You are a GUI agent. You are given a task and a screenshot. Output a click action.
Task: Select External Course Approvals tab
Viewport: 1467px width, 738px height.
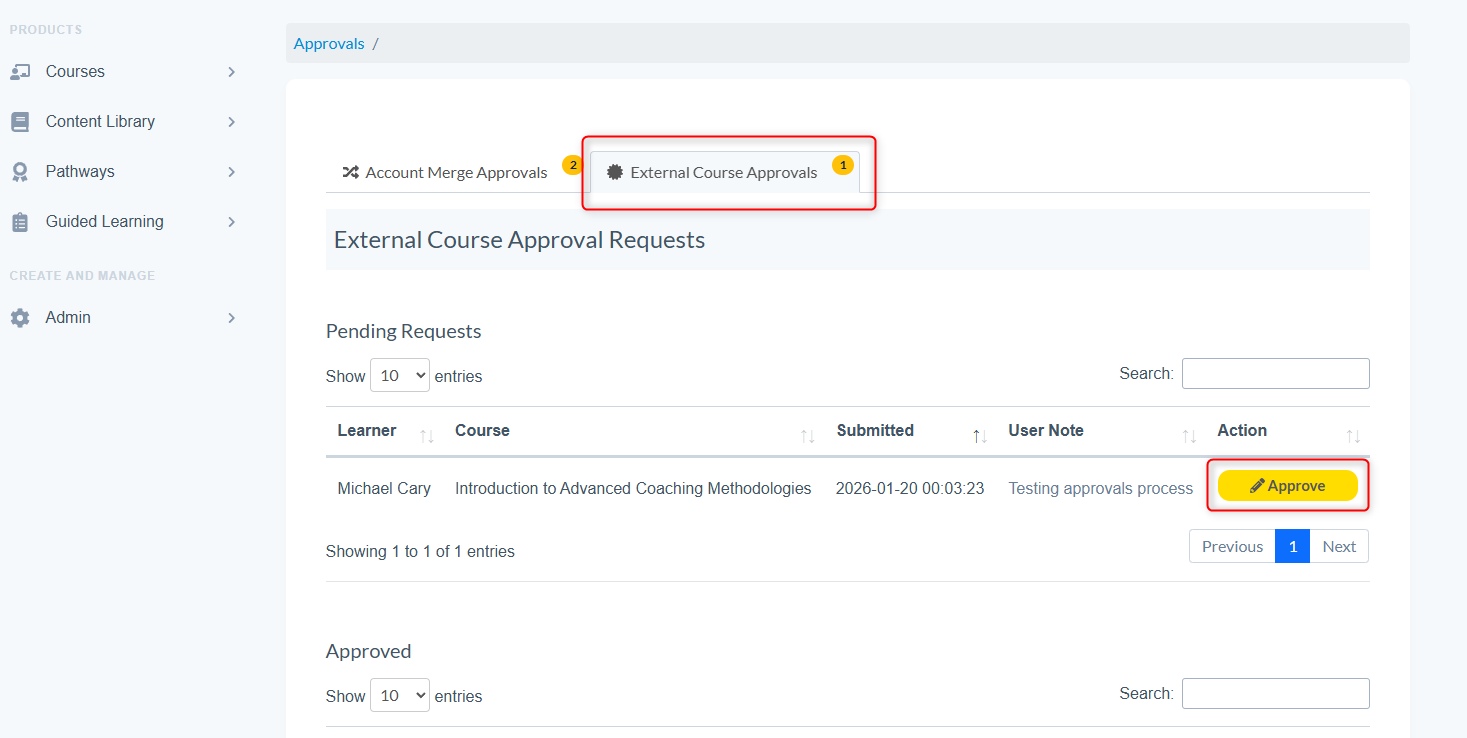(725, 172)
